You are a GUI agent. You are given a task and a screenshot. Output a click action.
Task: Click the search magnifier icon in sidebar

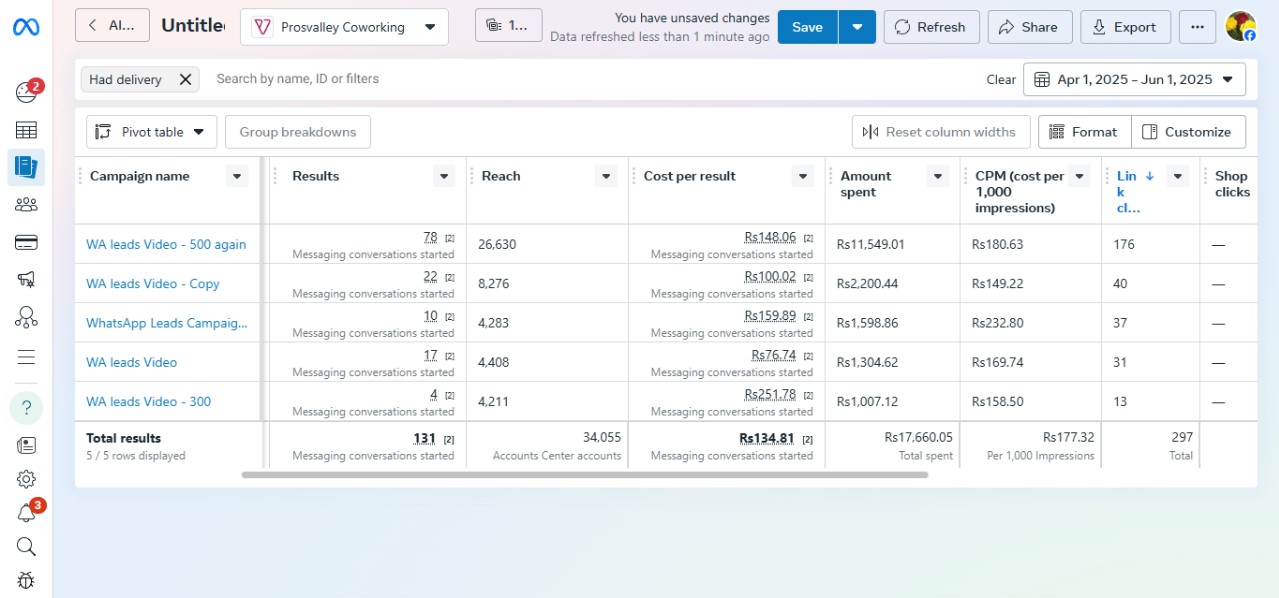tap(26, 546)
